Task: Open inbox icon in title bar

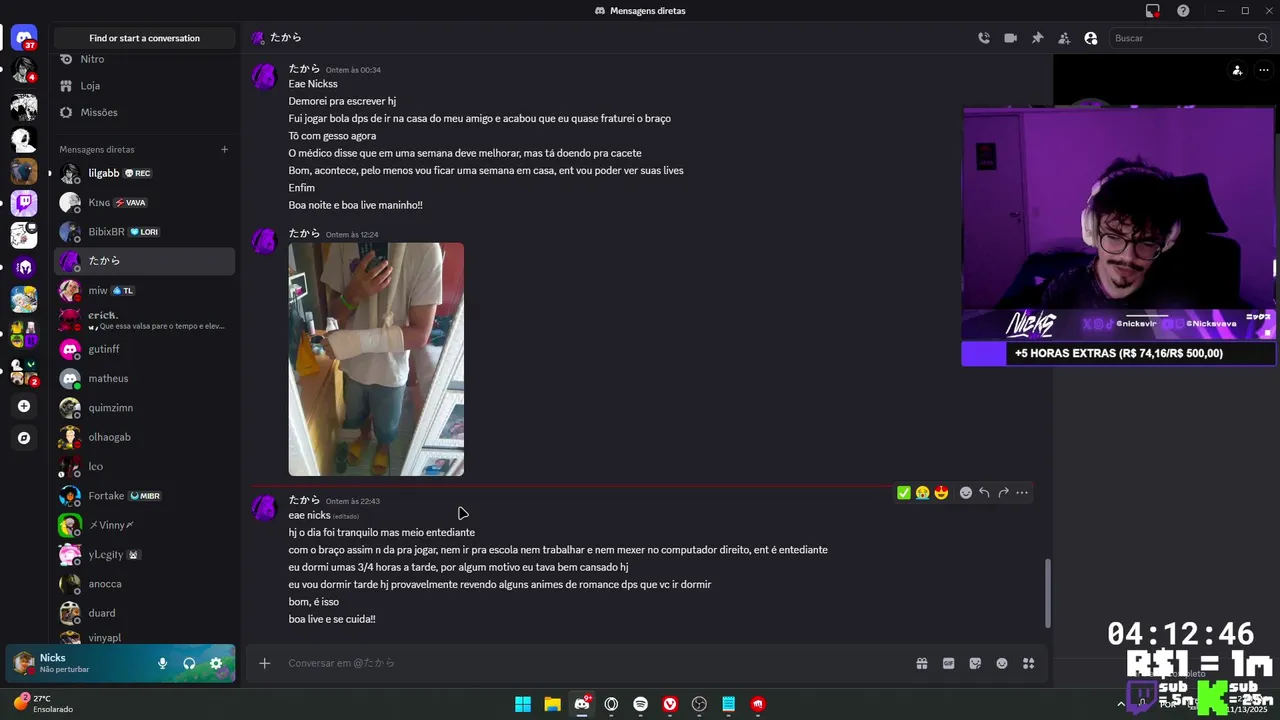Action: [1153, 11]
